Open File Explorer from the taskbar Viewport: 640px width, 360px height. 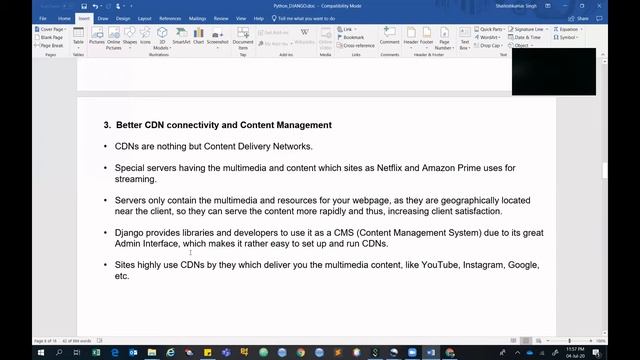click(152, 352)
